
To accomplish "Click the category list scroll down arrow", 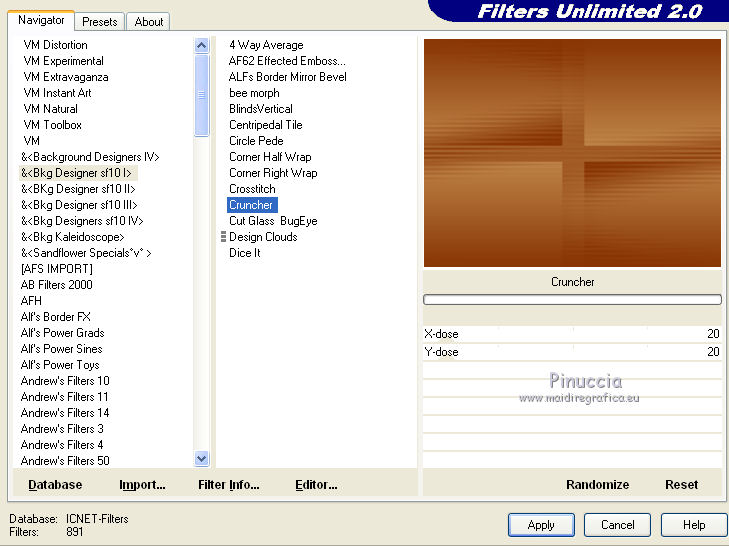I will pyautogui.click(x=201, y=459).
